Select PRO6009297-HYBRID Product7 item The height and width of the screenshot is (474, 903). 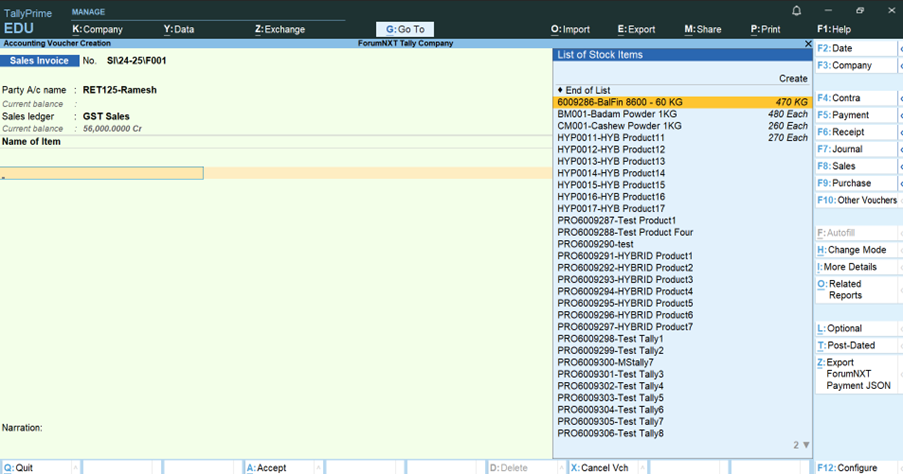click(682, 327)
